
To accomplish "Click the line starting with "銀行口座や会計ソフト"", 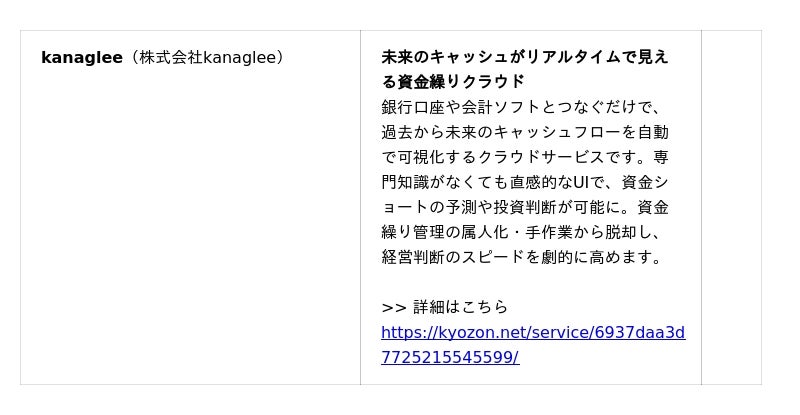I will [x=520, y=107].
